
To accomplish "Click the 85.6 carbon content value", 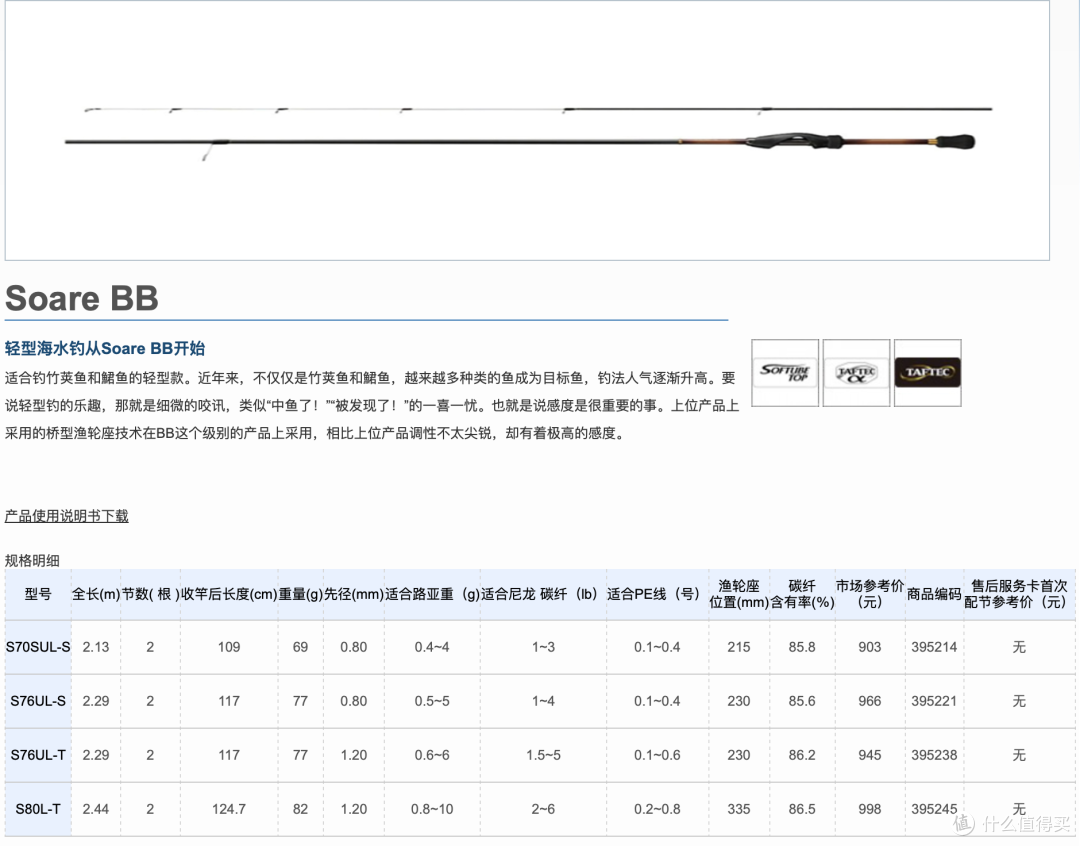I will 802,701.
